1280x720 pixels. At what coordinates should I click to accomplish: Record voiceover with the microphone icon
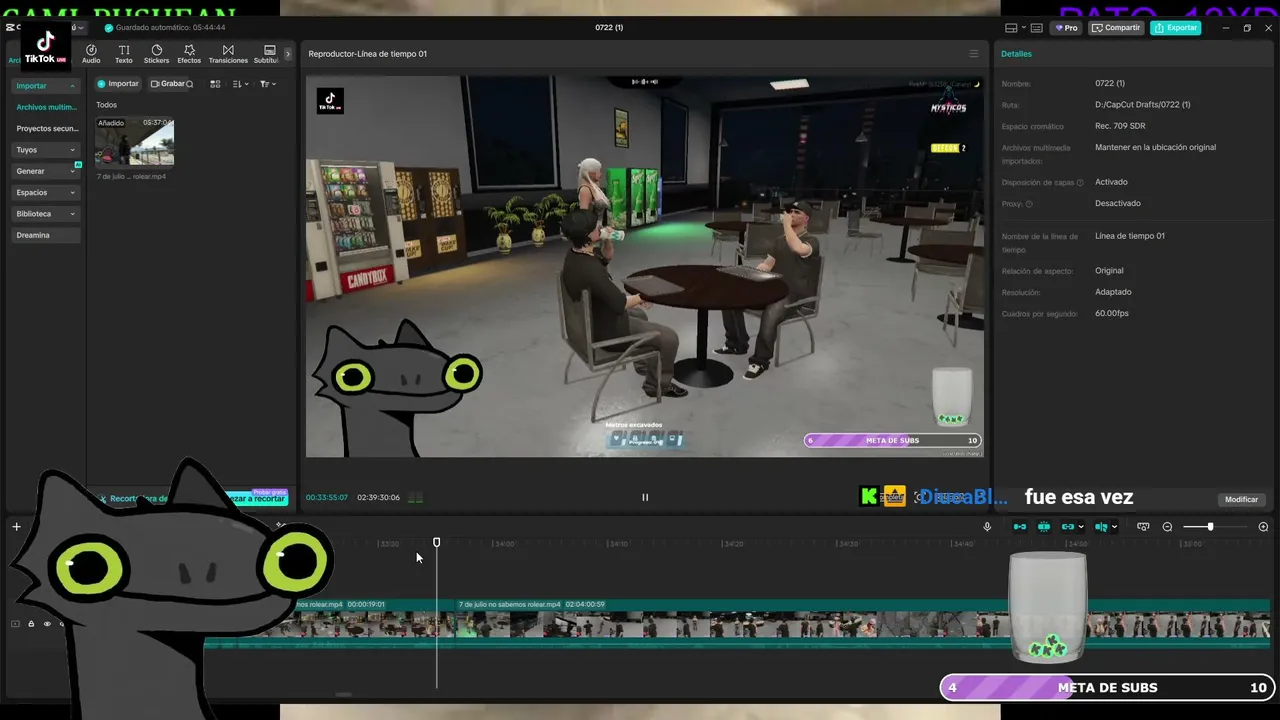click(987, 527)
